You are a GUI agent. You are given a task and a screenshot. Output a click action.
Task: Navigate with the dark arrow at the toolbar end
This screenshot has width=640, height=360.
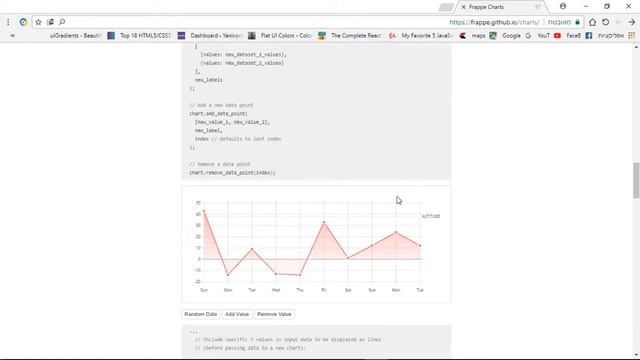pos(632,22)
